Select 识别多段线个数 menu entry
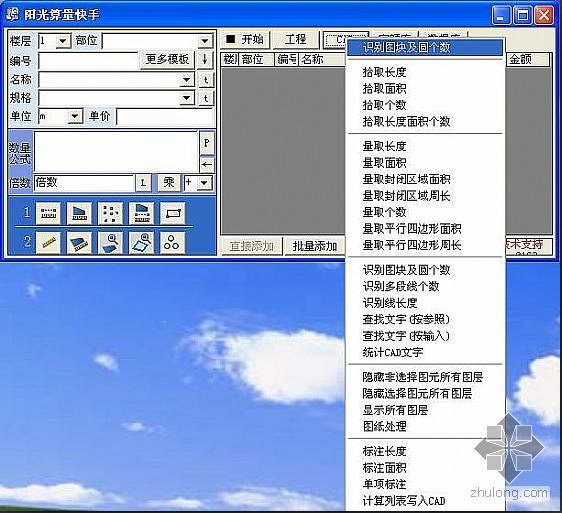 click(x=425, y=286)
